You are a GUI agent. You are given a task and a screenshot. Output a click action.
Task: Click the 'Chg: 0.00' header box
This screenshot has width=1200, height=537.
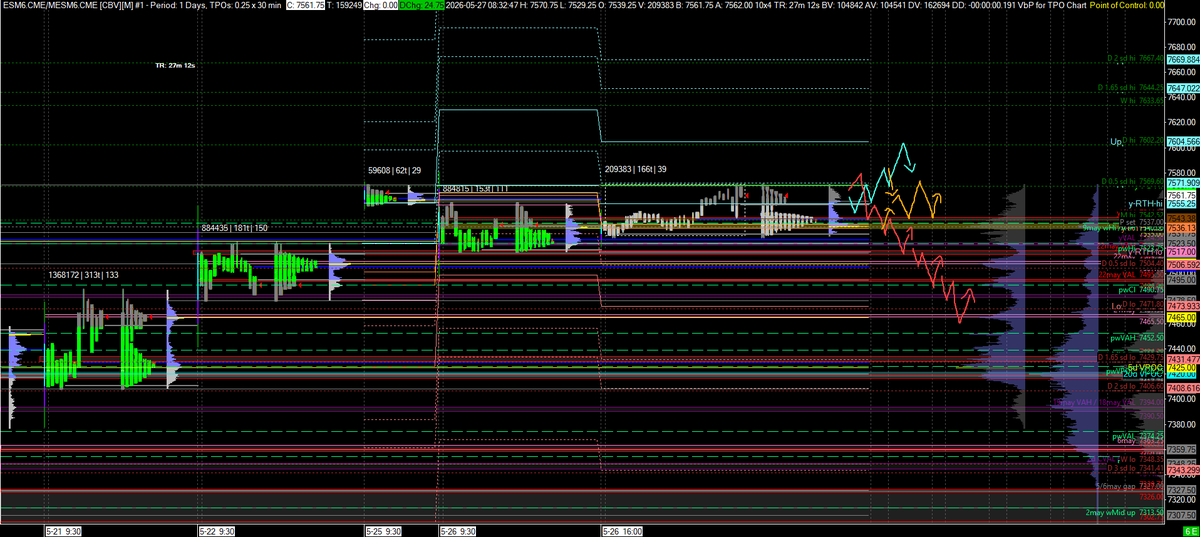tap(378, 5)
